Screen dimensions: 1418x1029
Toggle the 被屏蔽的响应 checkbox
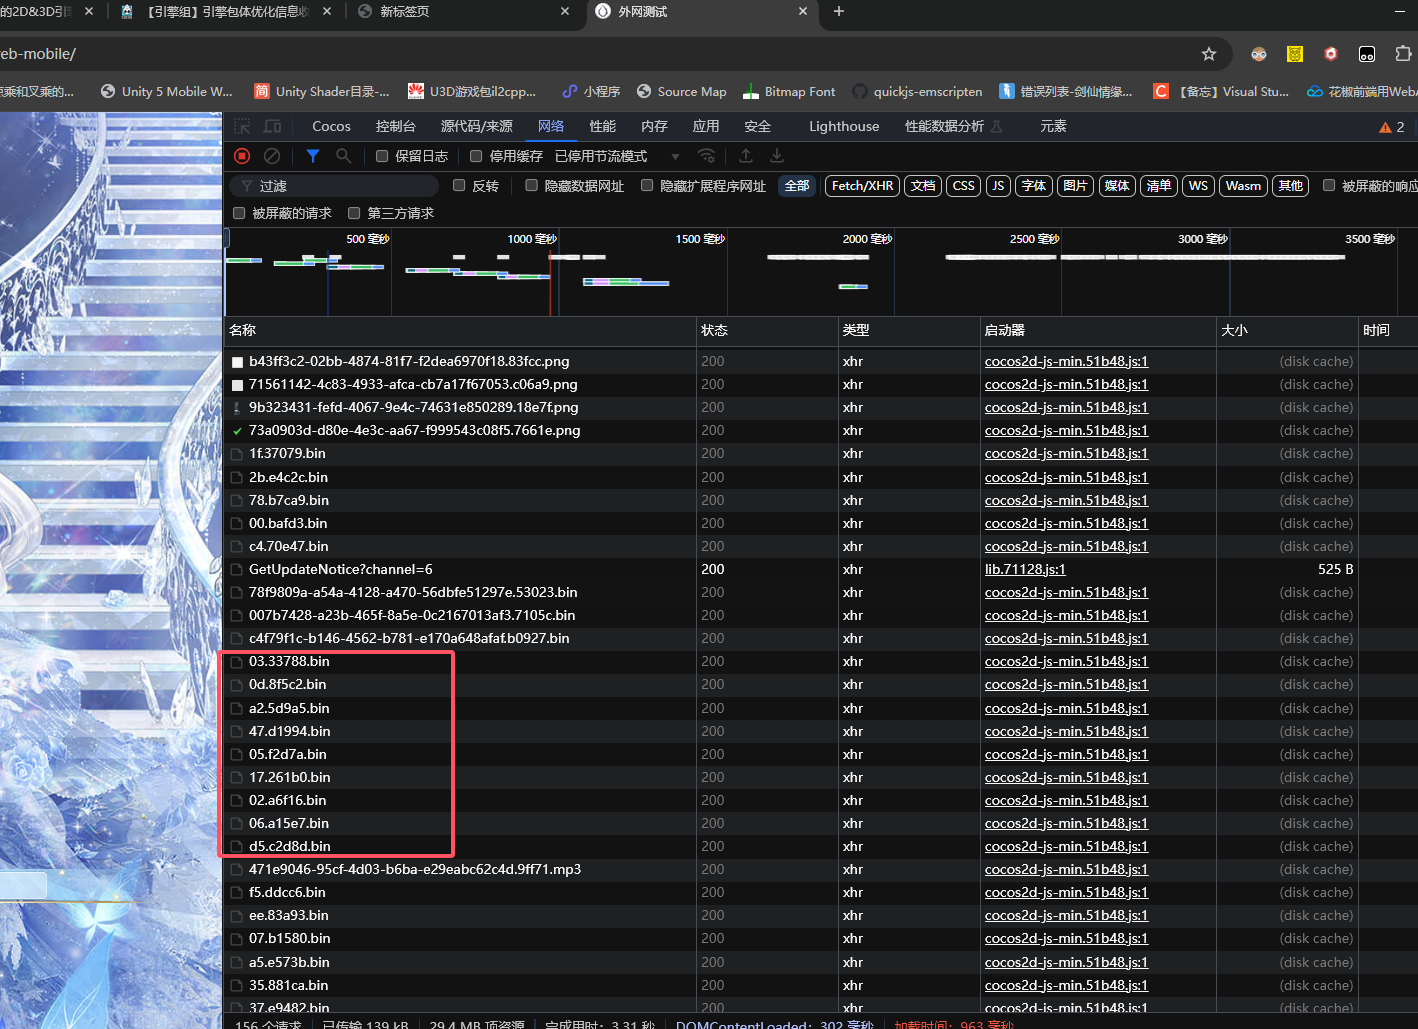click(1329, 185)
